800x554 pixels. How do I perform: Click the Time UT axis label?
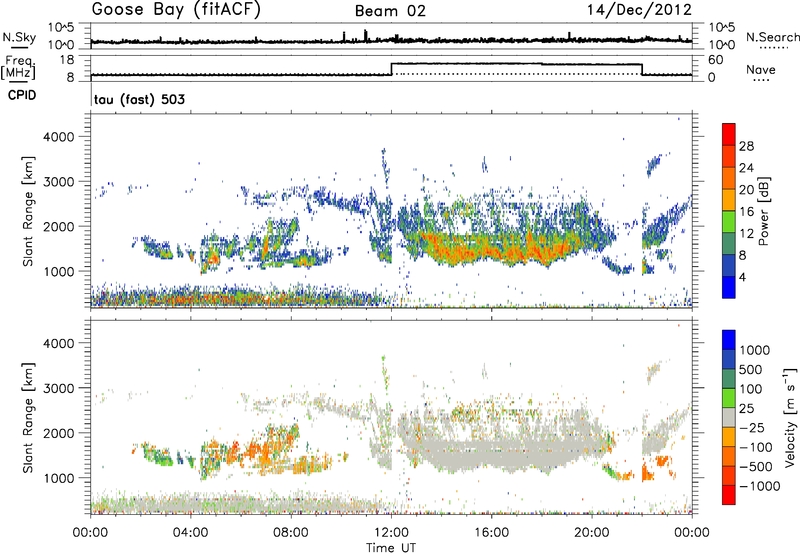pos(391,548)
